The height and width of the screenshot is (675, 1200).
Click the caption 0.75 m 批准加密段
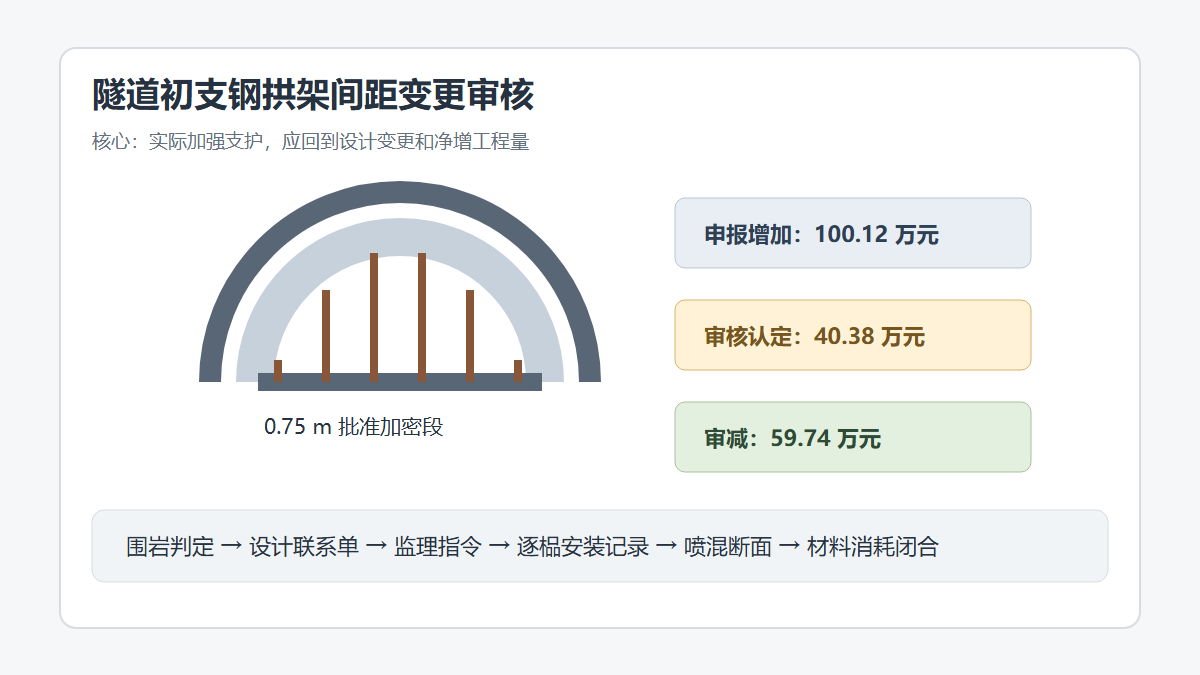click(x=353, y=427)
